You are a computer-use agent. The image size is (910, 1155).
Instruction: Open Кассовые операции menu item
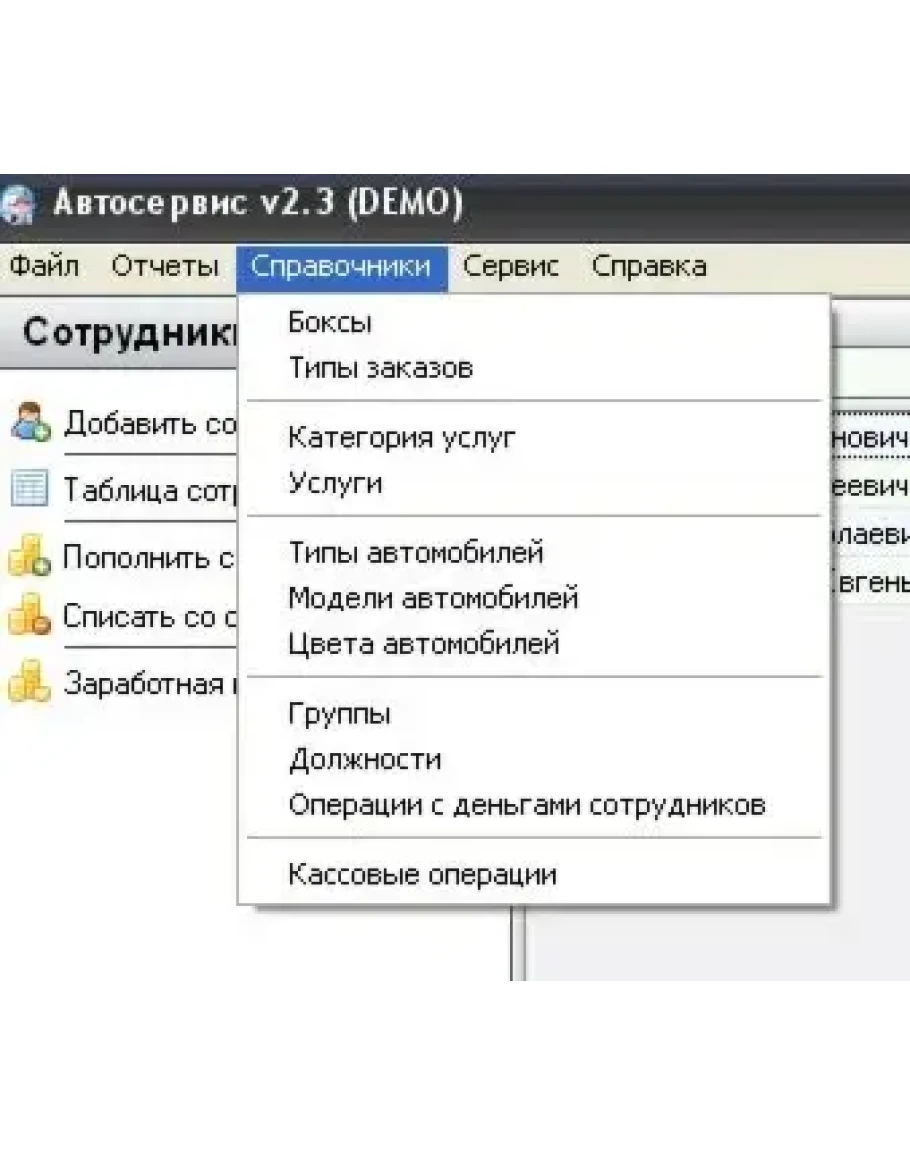point(422,875)
